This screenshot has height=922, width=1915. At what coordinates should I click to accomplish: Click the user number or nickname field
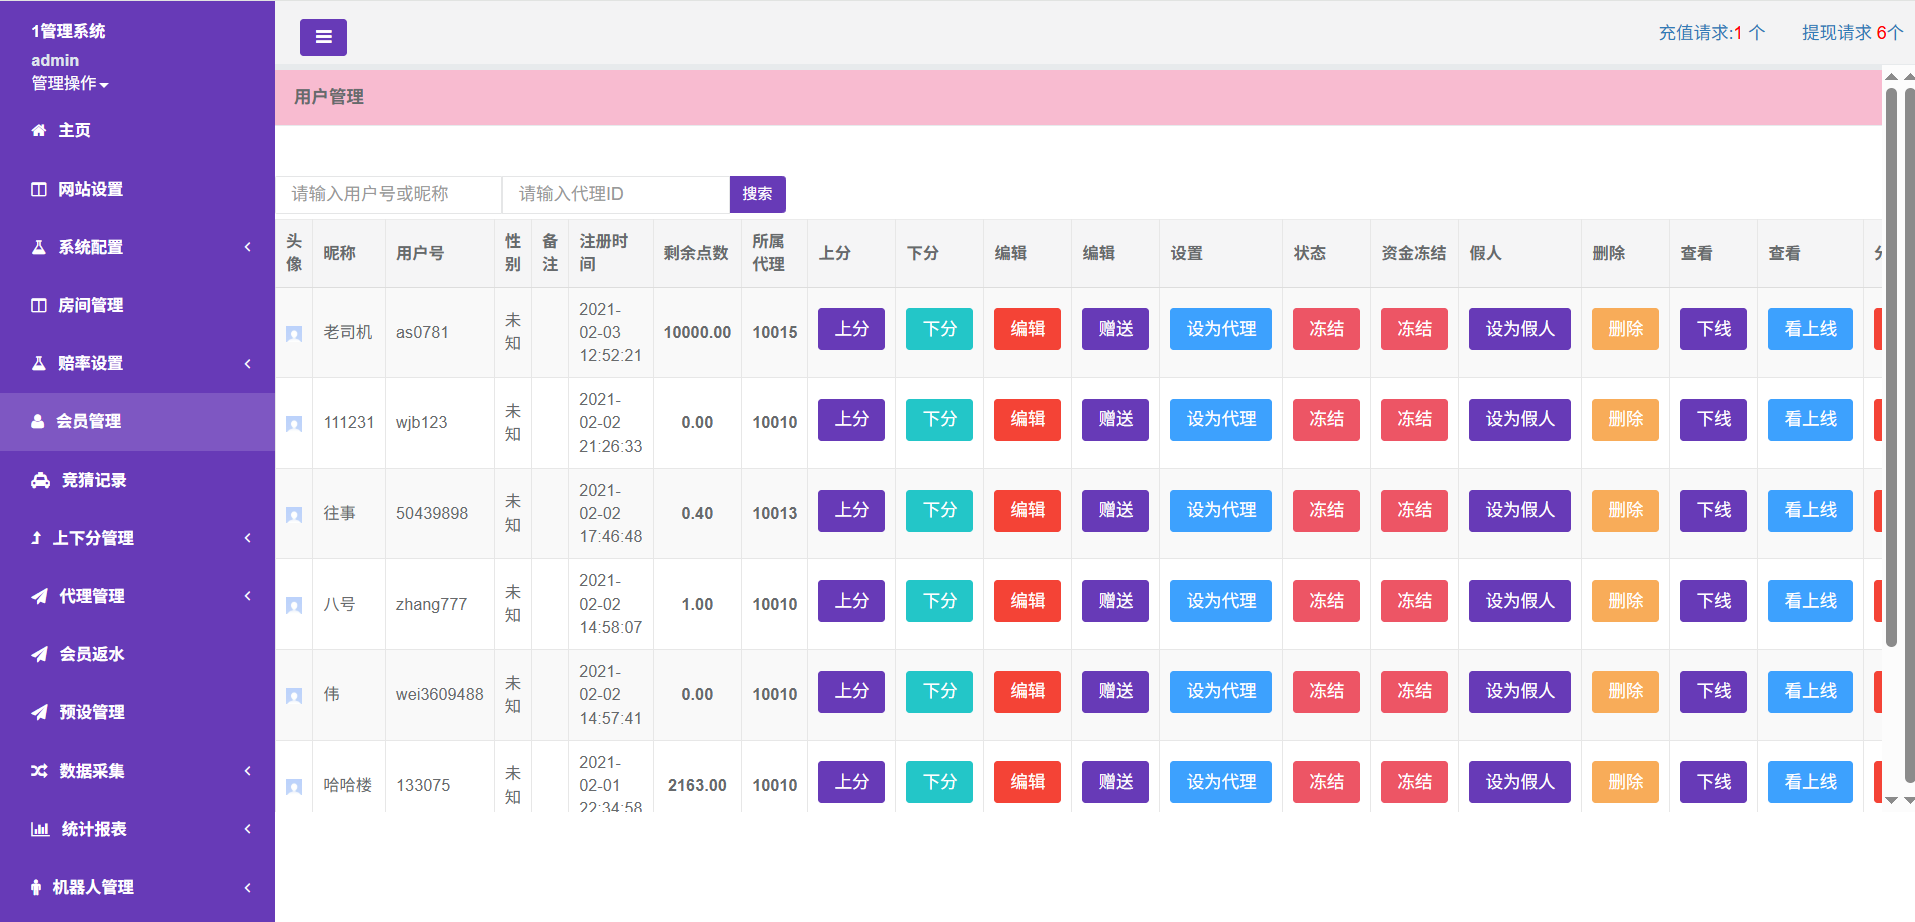coord(388,194)
